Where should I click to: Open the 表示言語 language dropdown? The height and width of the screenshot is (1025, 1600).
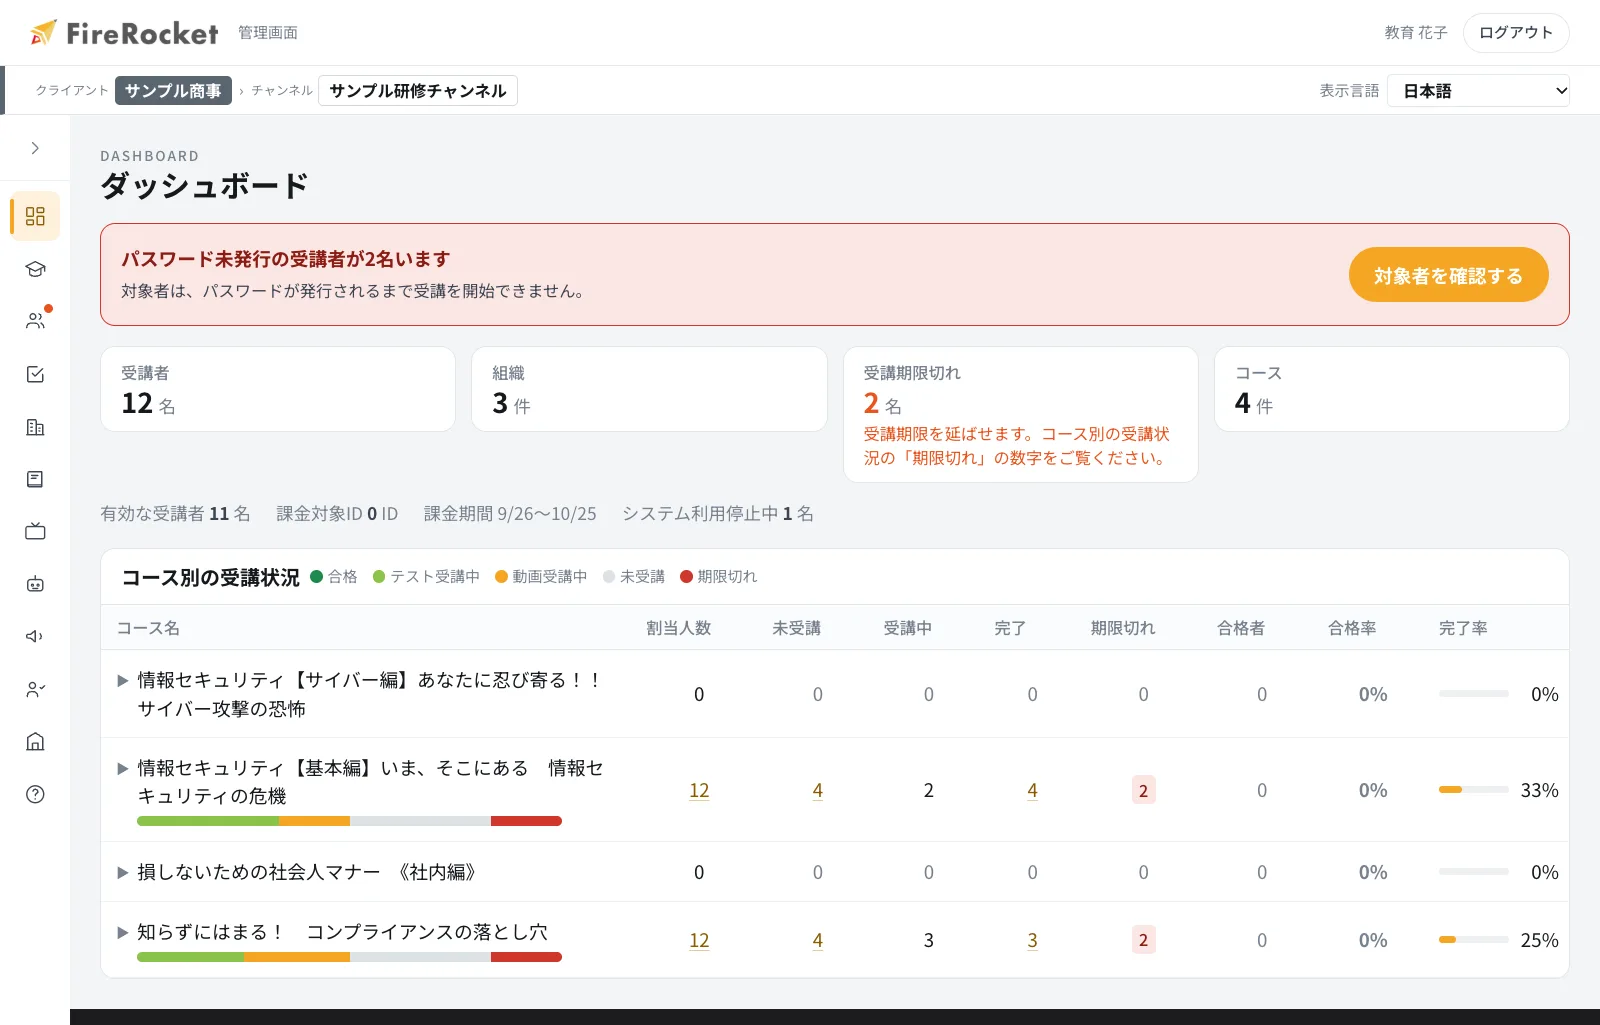1478,91
